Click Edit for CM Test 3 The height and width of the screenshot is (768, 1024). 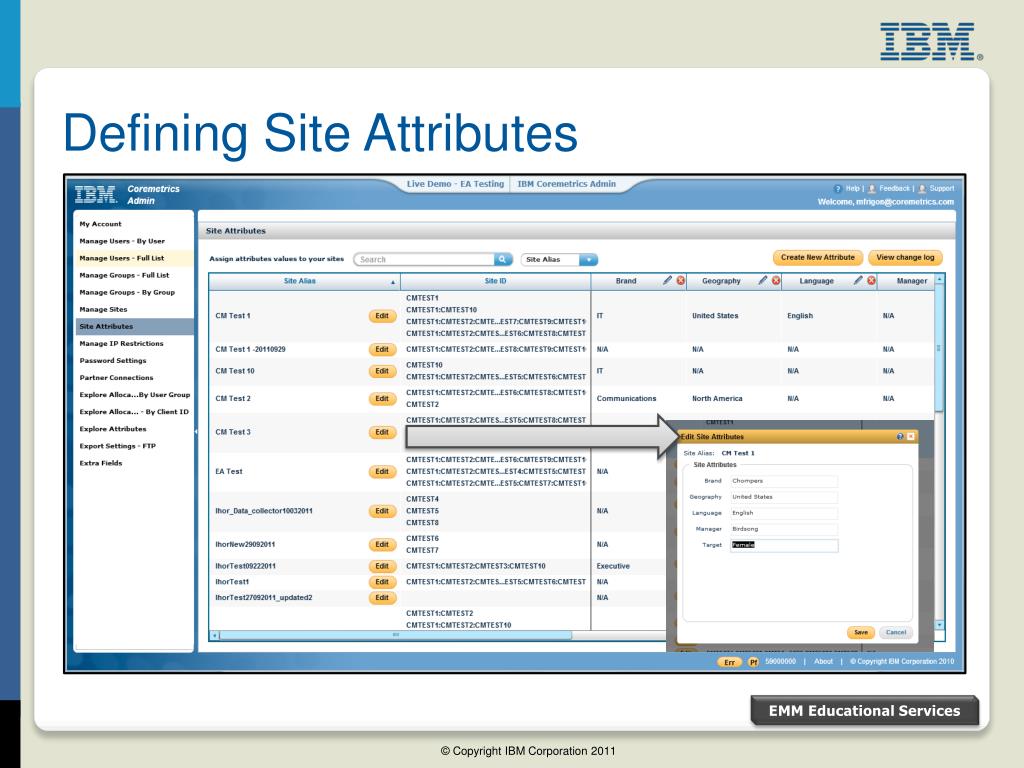(382, 432)
